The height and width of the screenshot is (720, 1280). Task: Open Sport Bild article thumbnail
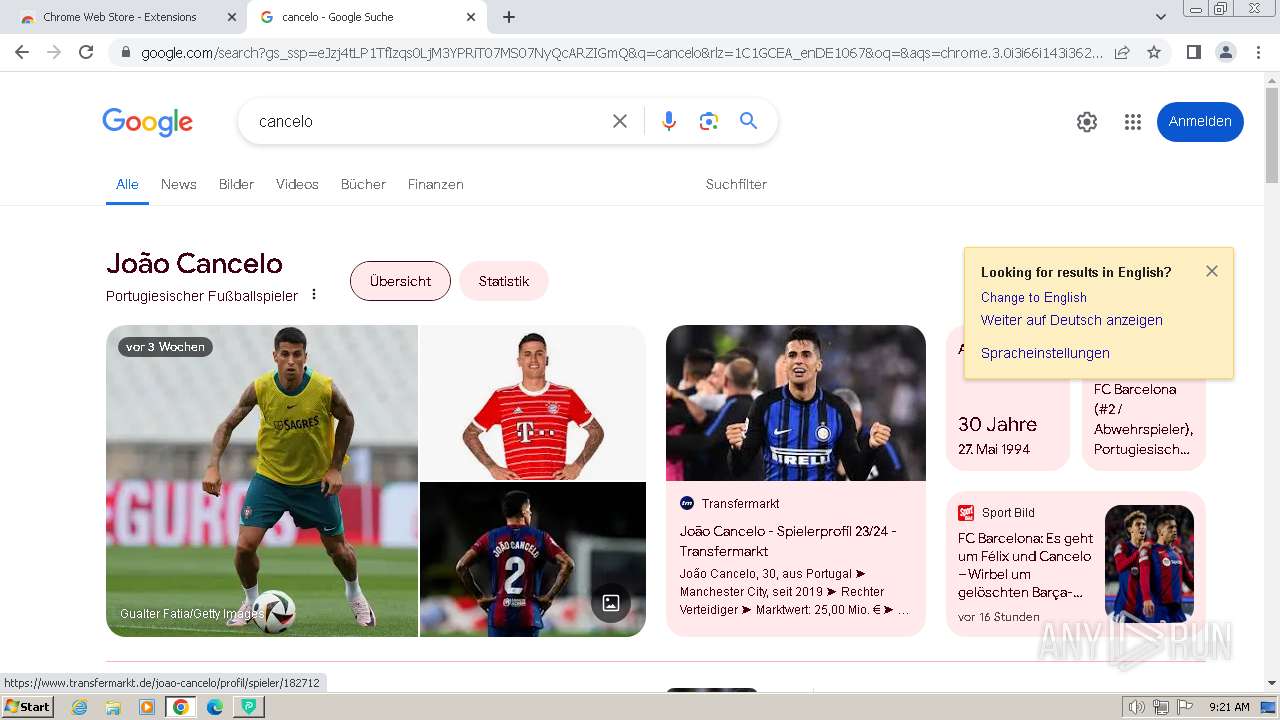[1150, 564]
